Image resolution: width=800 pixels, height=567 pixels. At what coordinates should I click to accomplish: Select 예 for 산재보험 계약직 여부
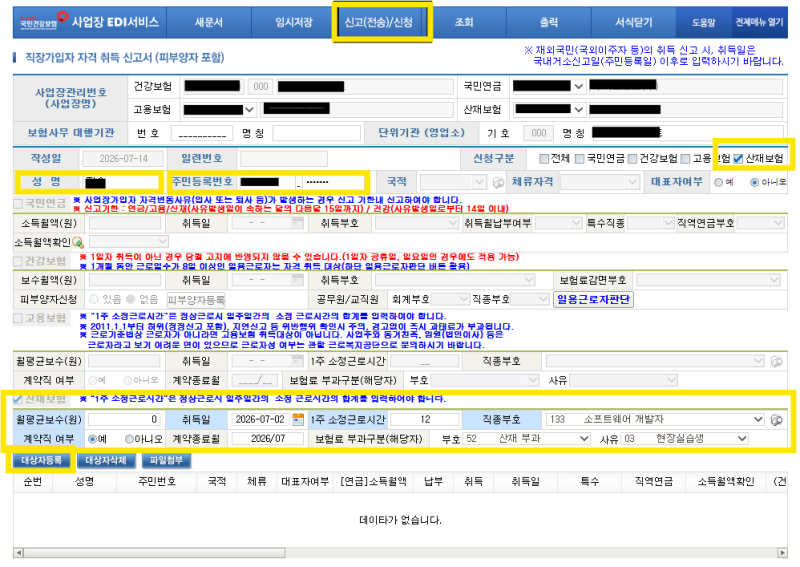(93, 439)
